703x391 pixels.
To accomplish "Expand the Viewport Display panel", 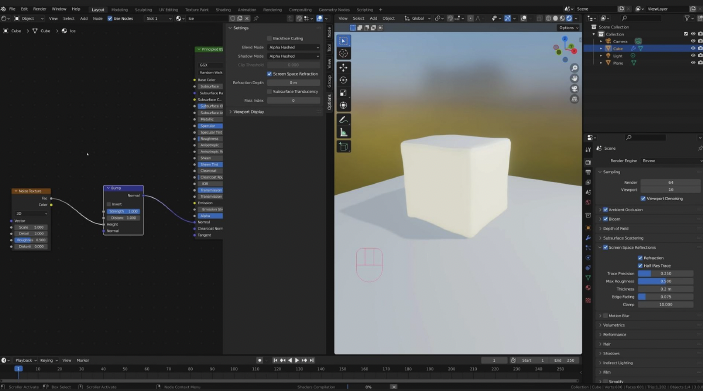I will point(248,112).
